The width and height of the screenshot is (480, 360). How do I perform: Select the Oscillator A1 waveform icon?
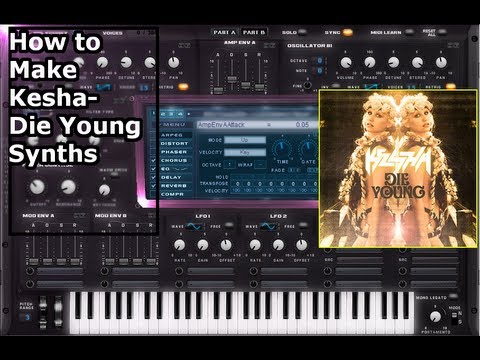[104, 88]
